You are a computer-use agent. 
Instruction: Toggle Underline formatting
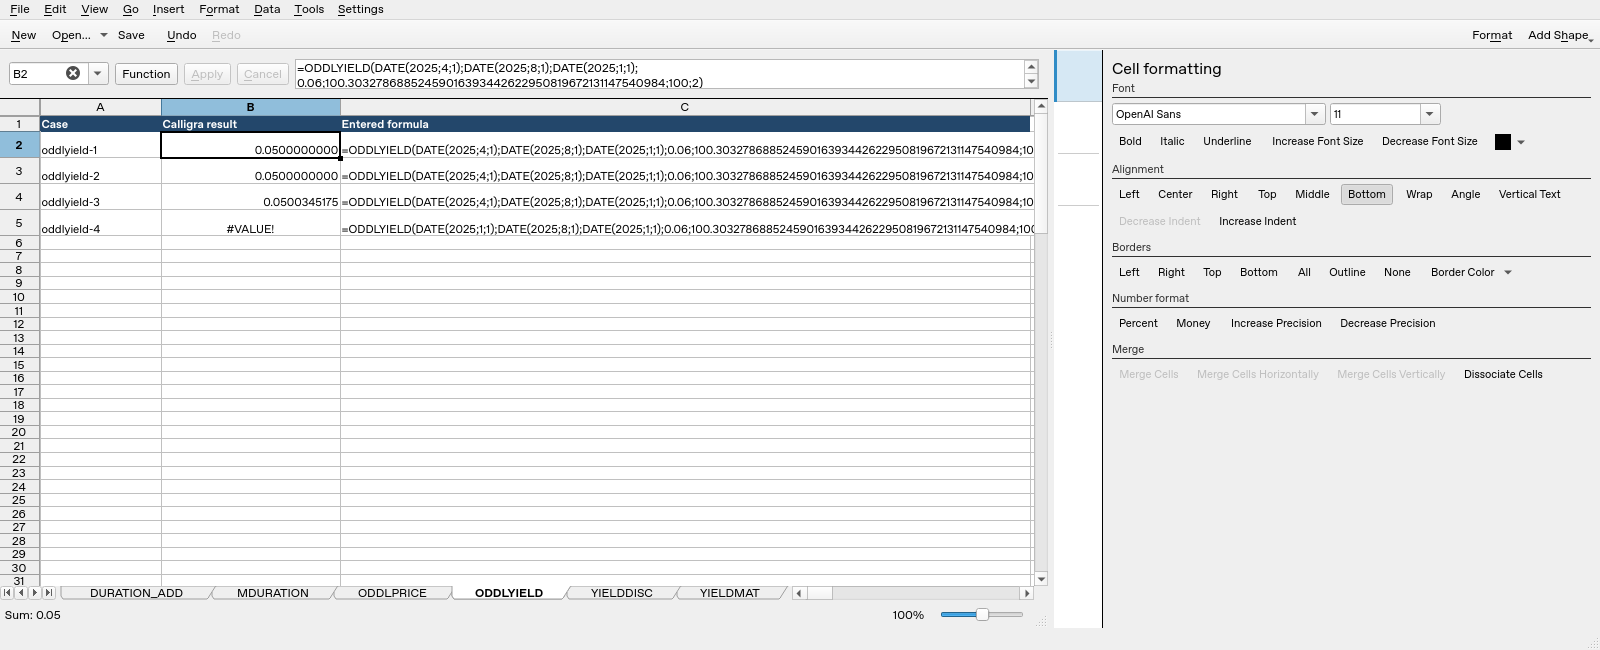point(1227,141)
